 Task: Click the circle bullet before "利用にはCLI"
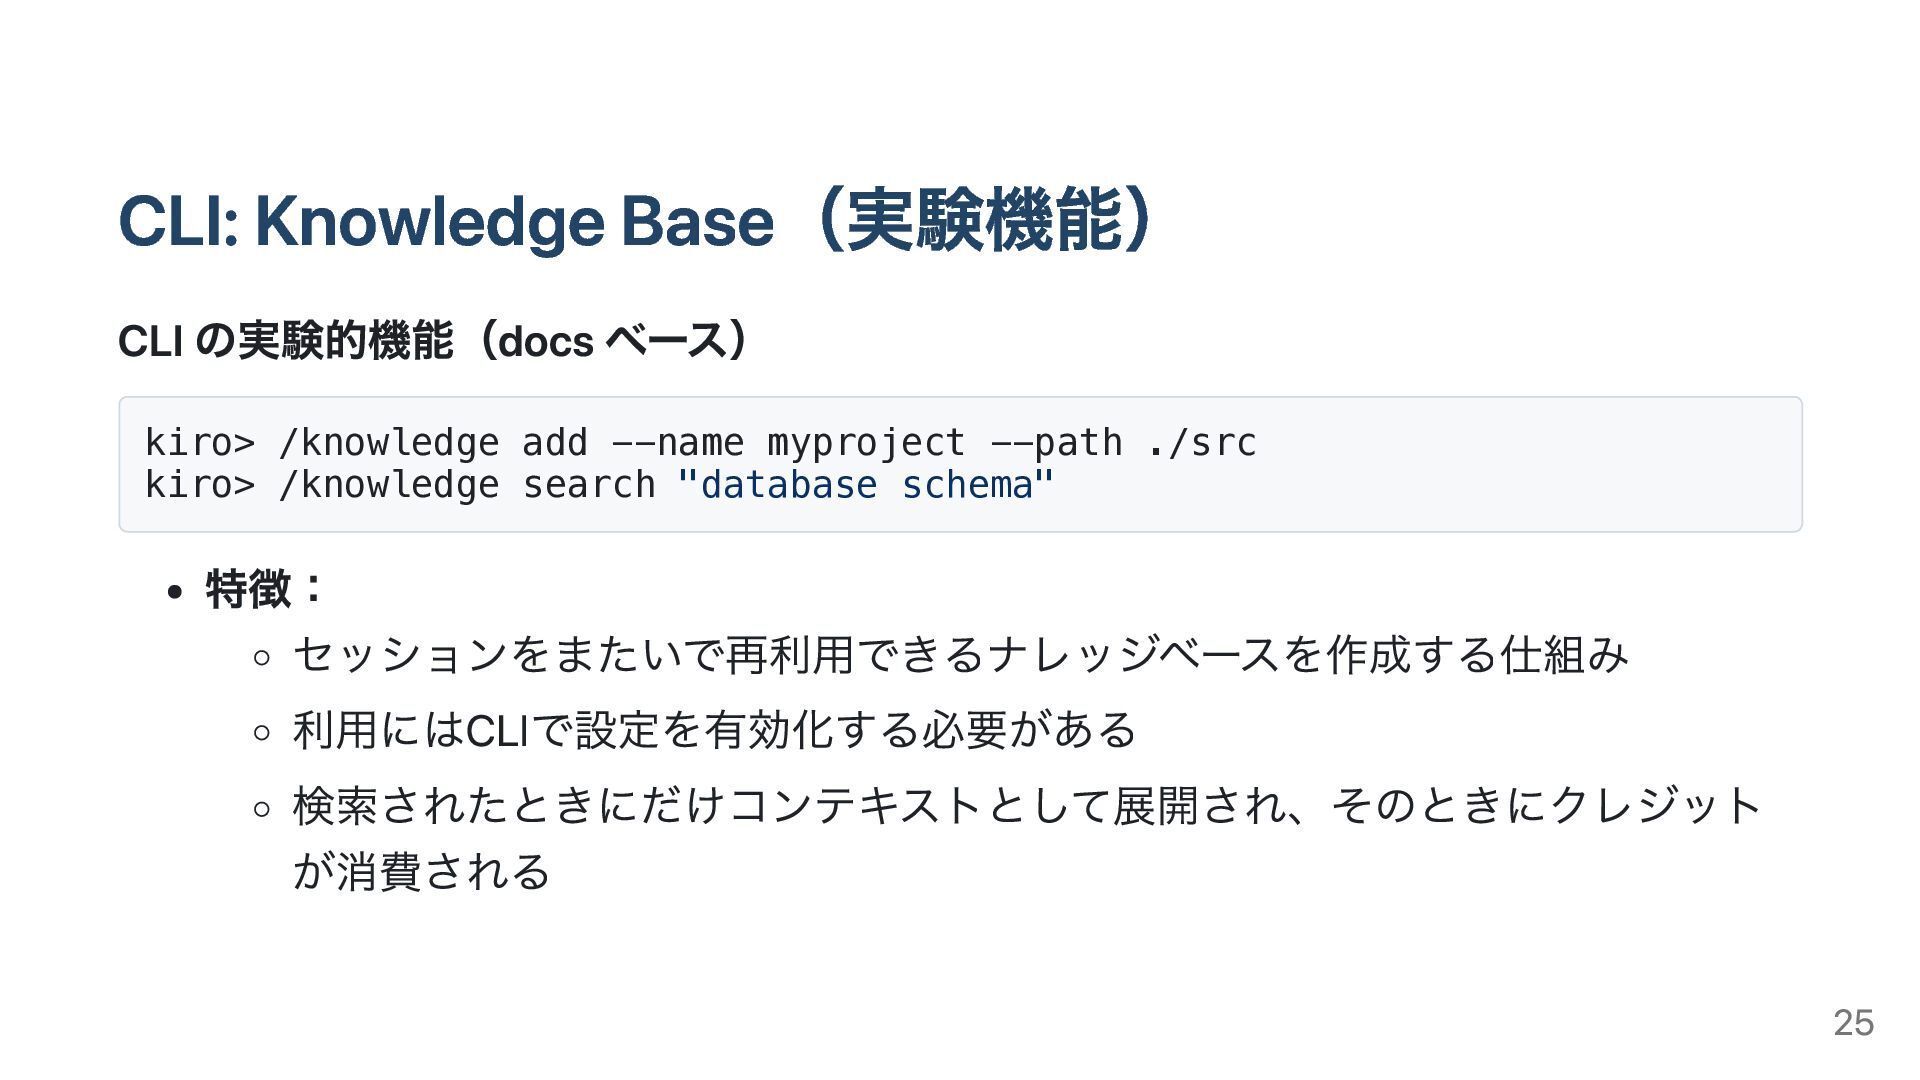pyautogui.click(x=262, y=732)
